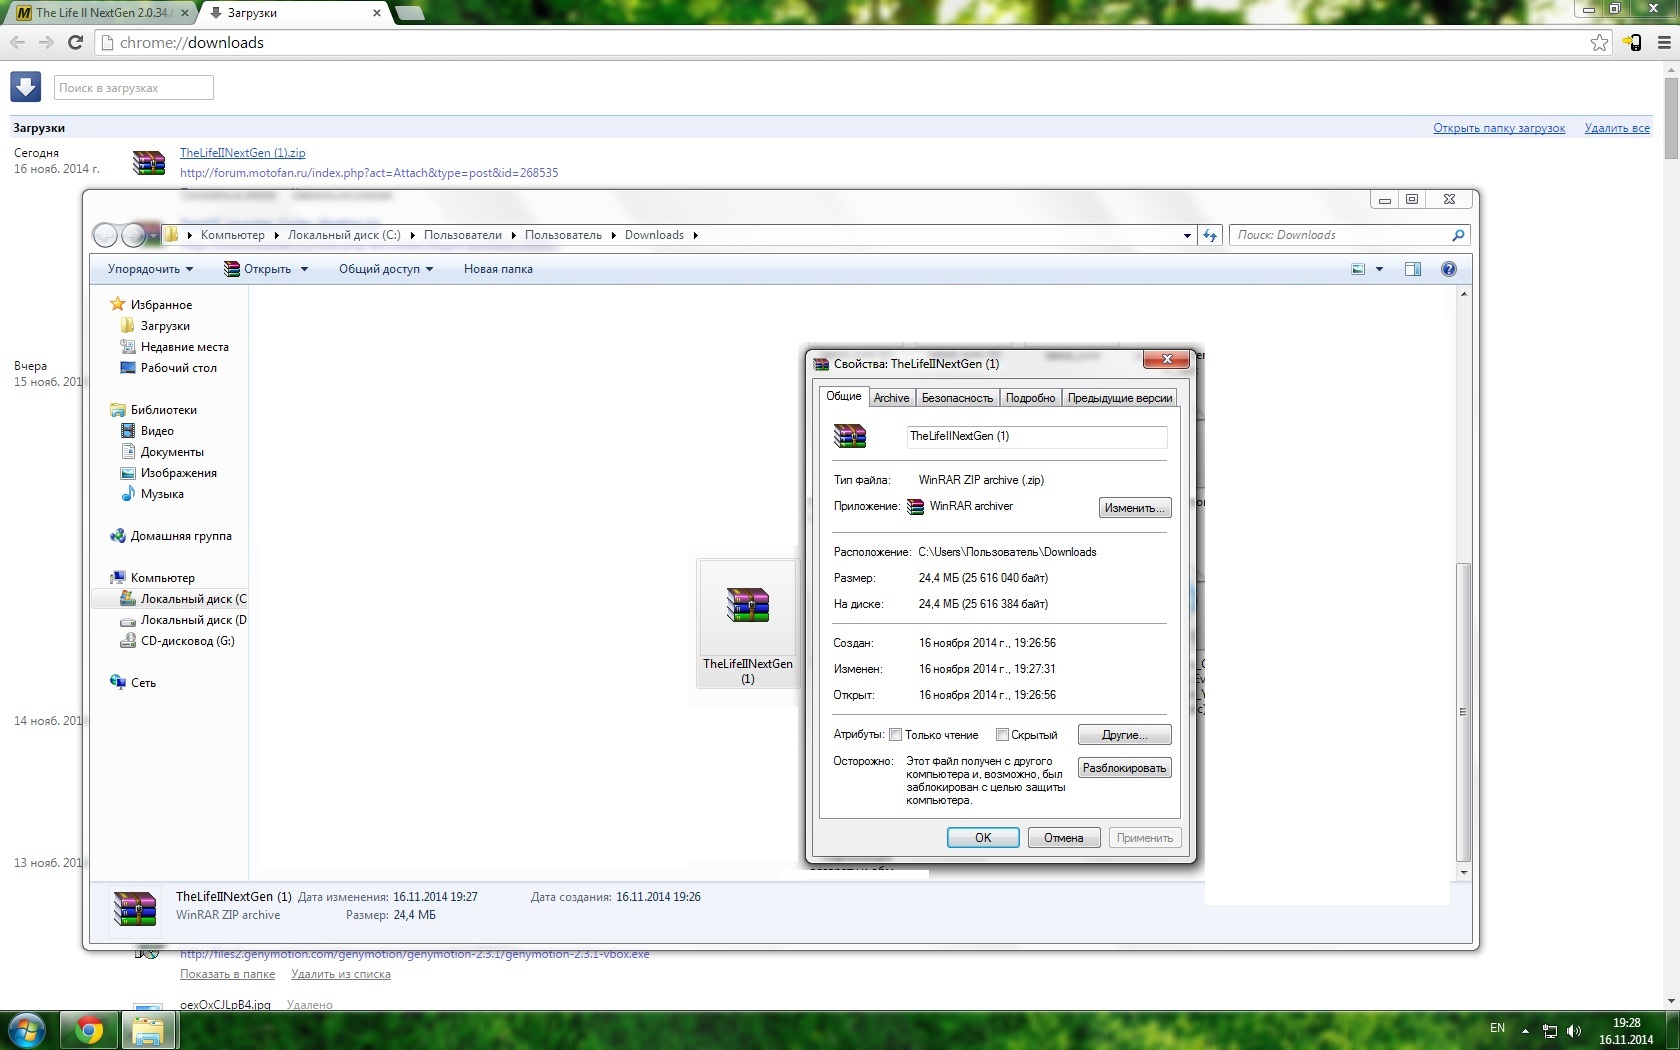Open Рабочий стол in the sidebar
The width and height of the screenshot is (1680, 1050).
(178, 368)
